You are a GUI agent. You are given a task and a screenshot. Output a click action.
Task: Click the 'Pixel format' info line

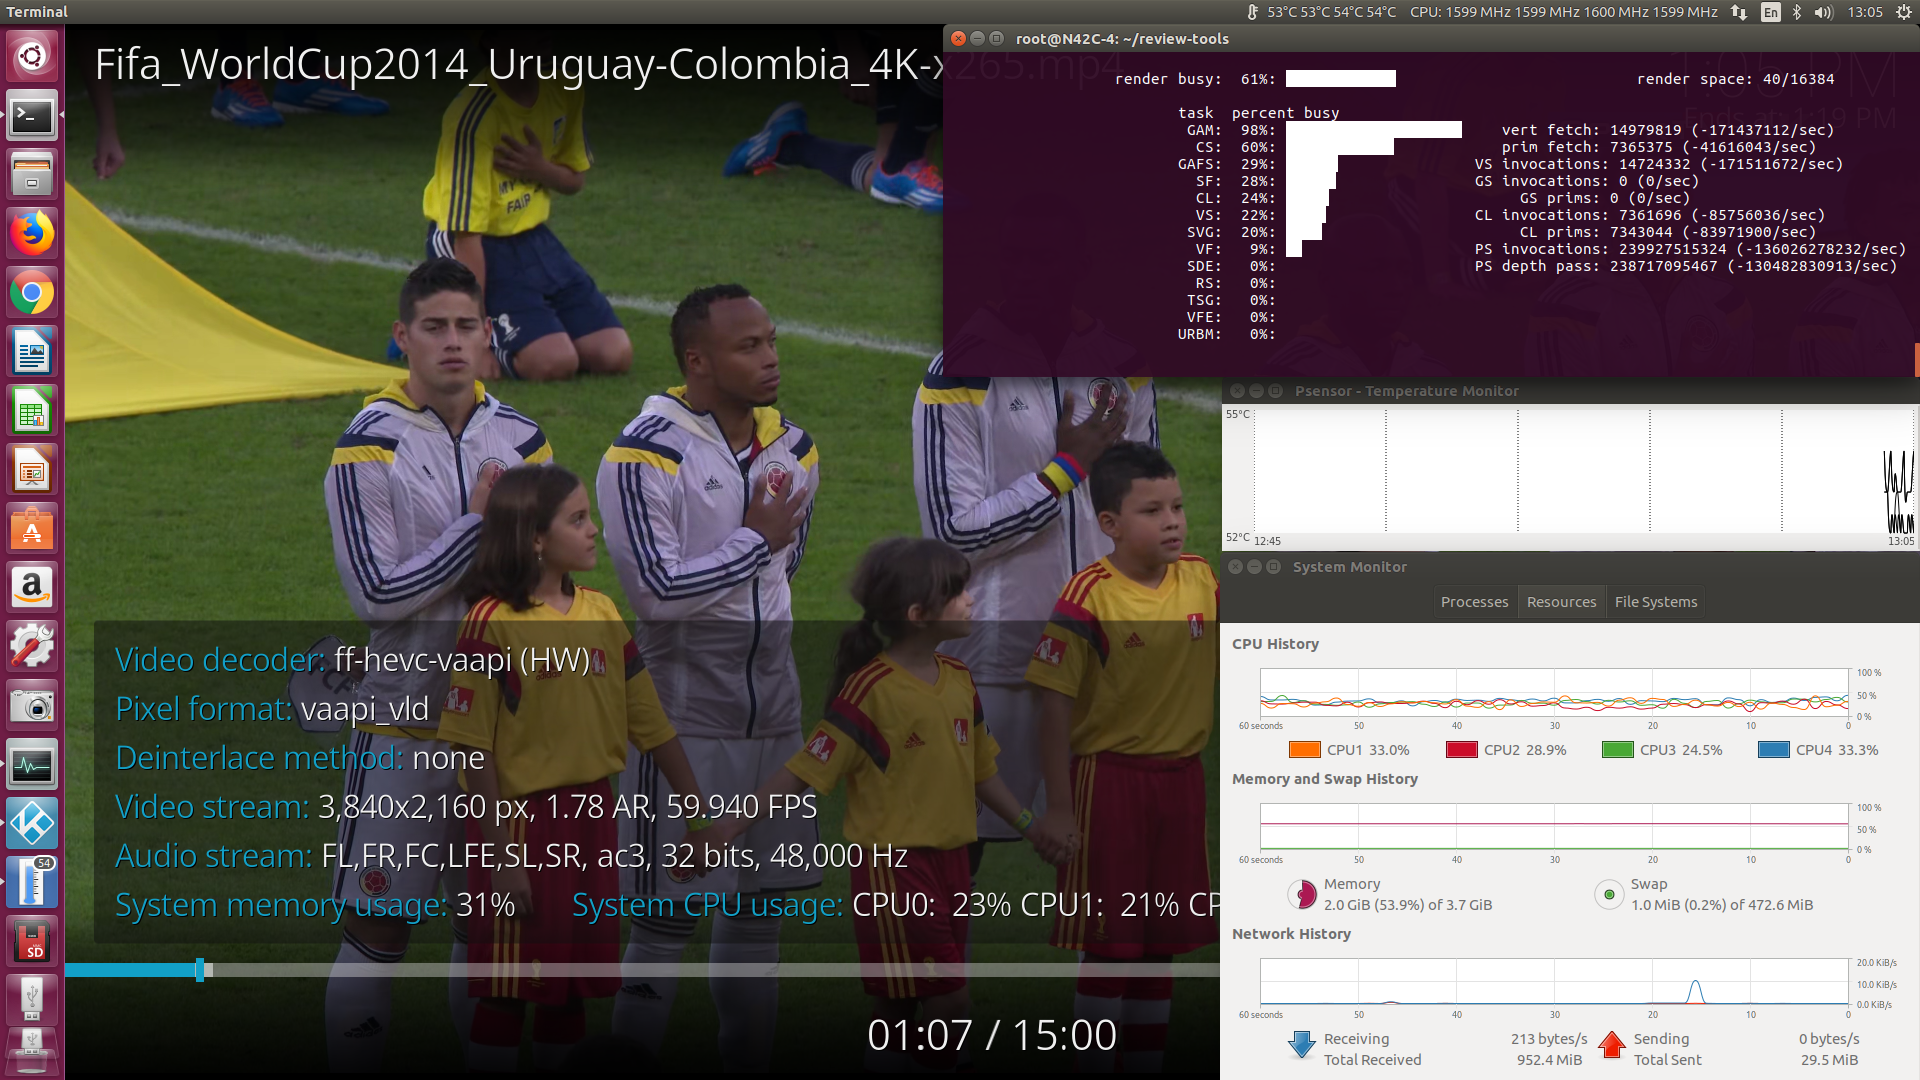pos(272,709)
